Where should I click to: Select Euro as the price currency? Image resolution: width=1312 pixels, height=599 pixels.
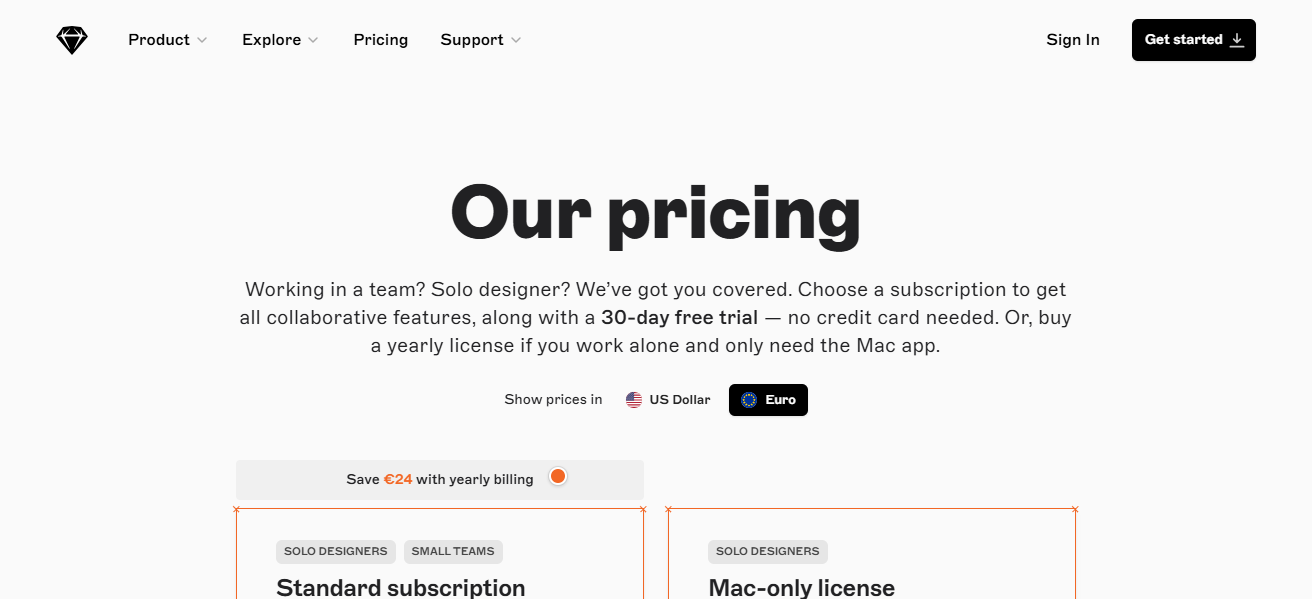(780, 400)
